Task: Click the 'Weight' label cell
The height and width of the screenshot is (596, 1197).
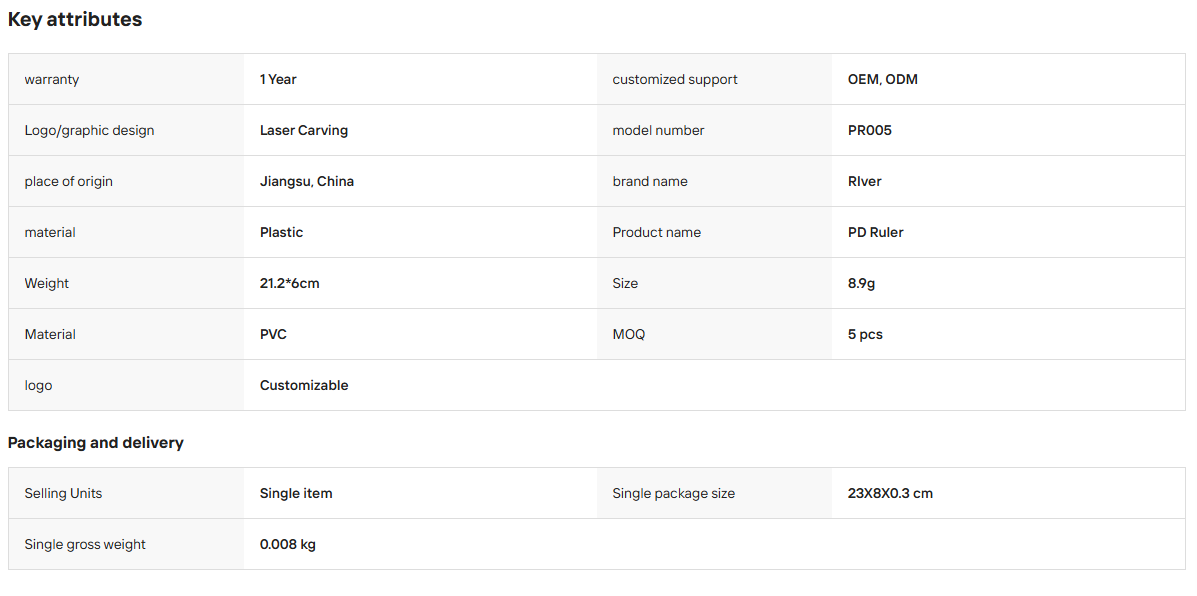Action: pyautogui.click(x=127, y=283)
